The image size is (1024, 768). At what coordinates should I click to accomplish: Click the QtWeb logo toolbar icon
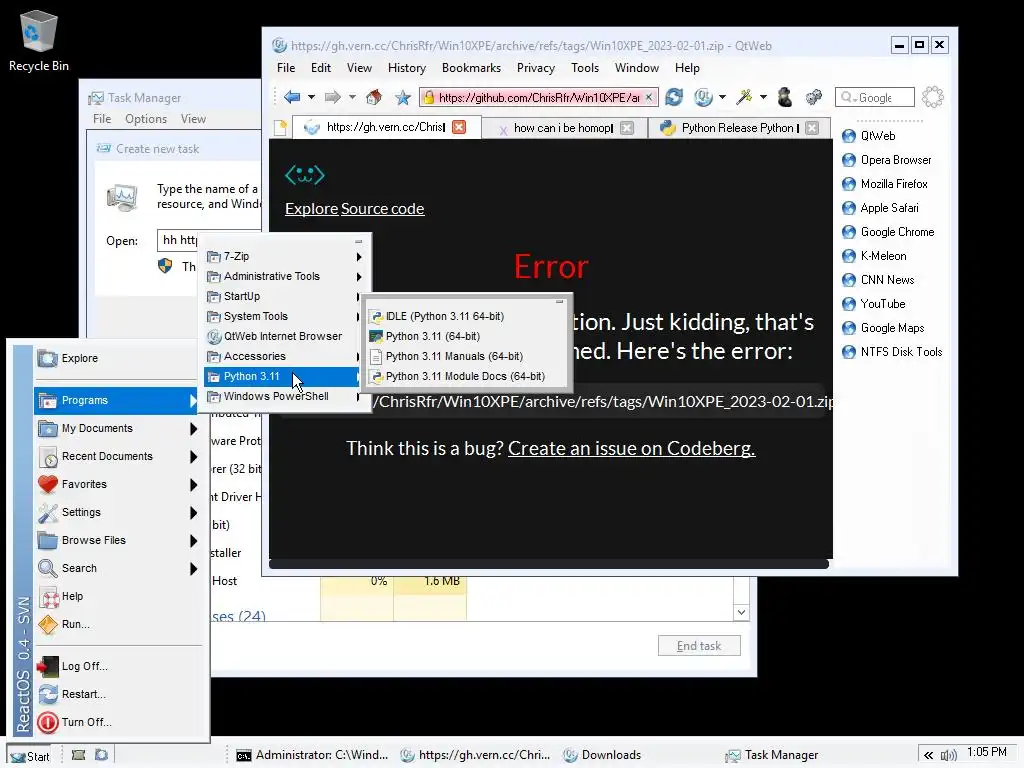(x=703, y=97)
